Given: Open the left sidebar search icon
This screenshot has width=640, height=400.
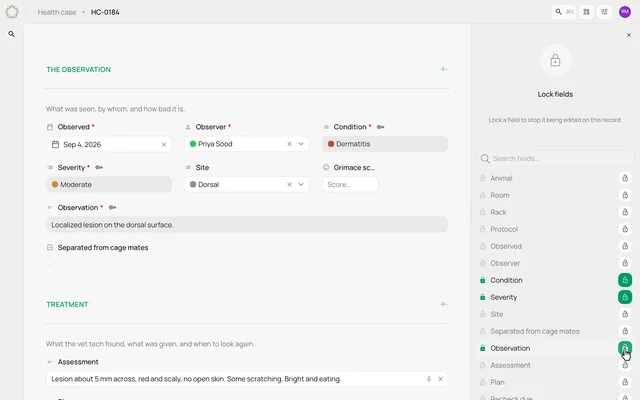Looking at the screenshot, I should tap(11, 34).
